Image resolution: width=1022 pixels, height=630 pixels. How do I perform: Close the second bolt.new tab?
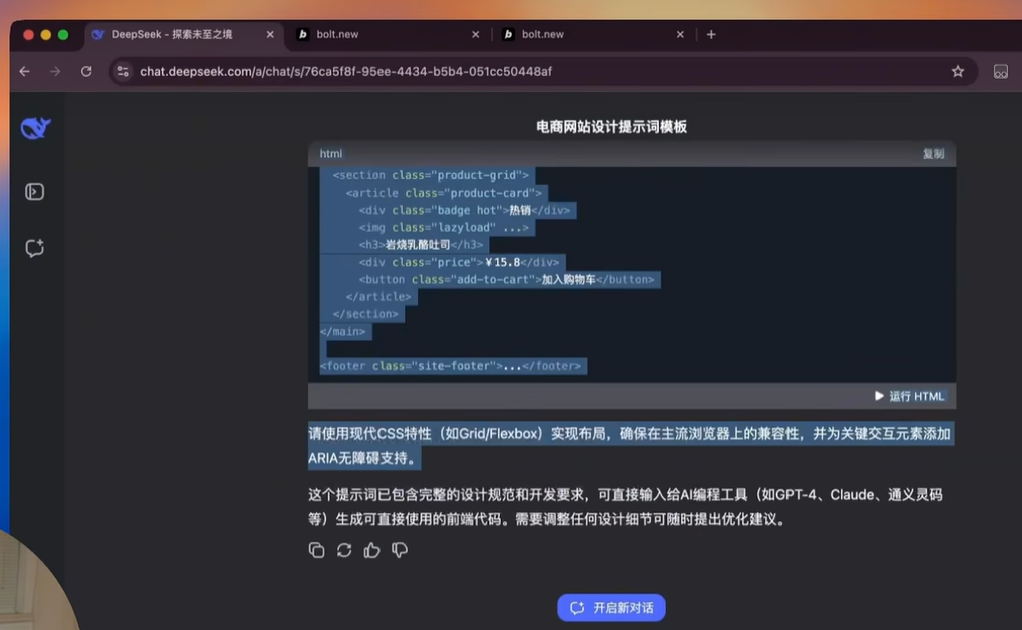coord(680,34)
